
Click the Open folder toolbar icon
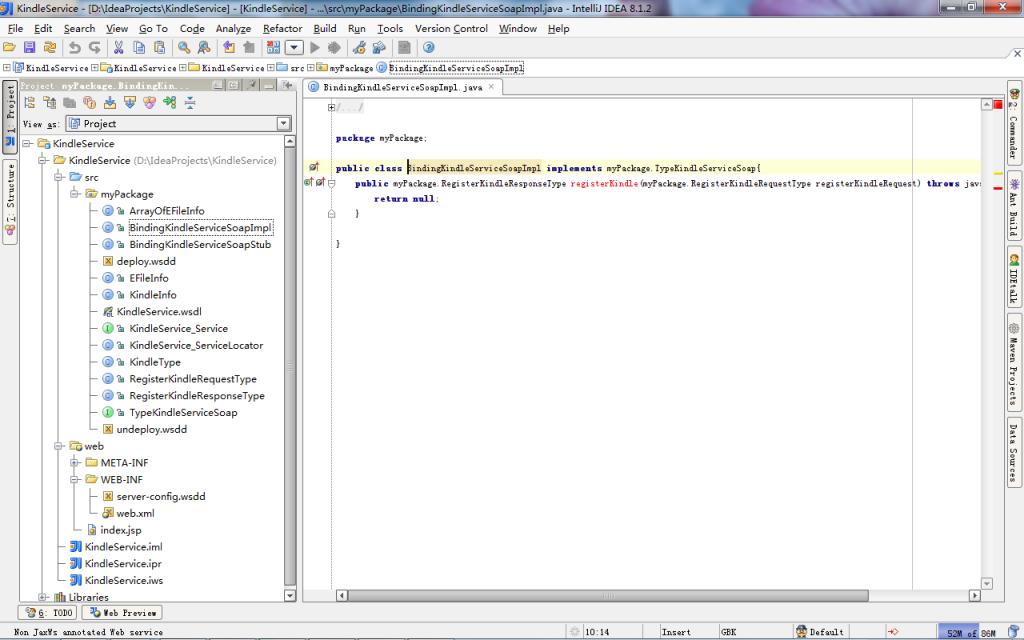tap(9, 48)
